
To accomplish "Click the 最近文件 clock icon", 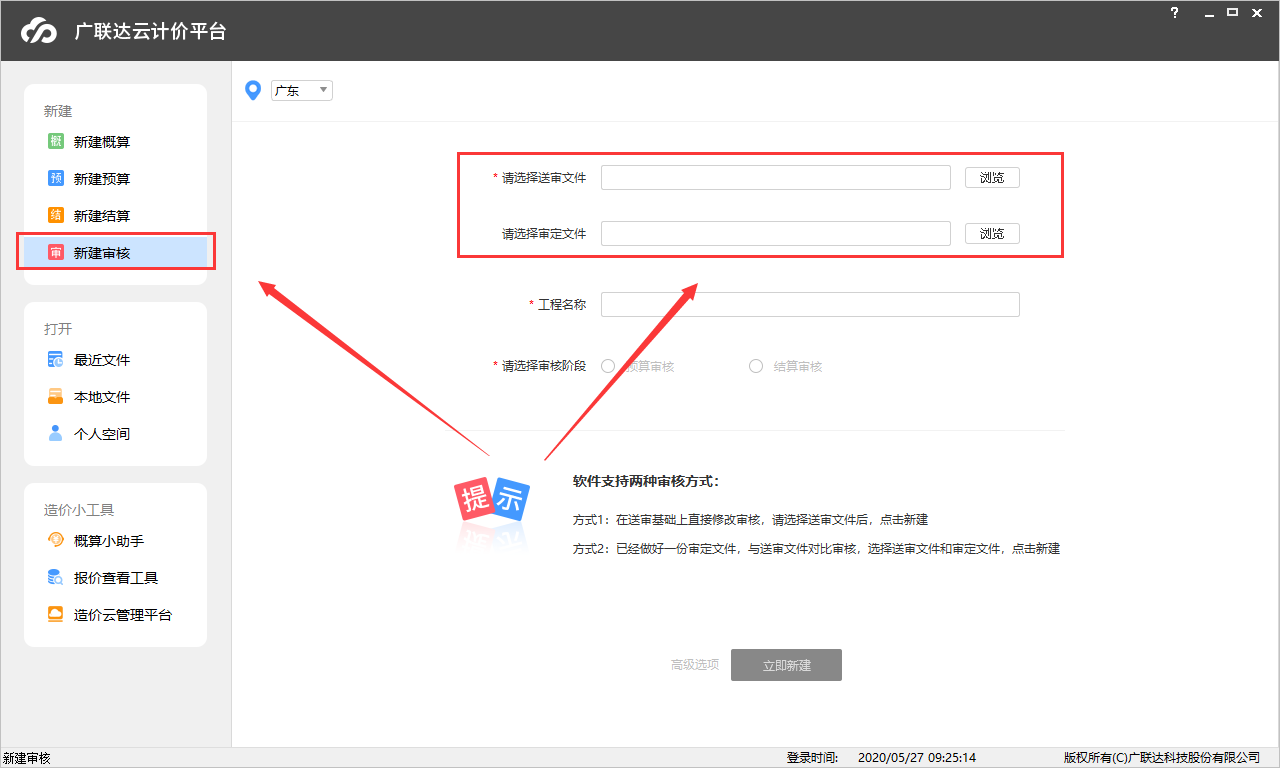I will pos(56,360).
